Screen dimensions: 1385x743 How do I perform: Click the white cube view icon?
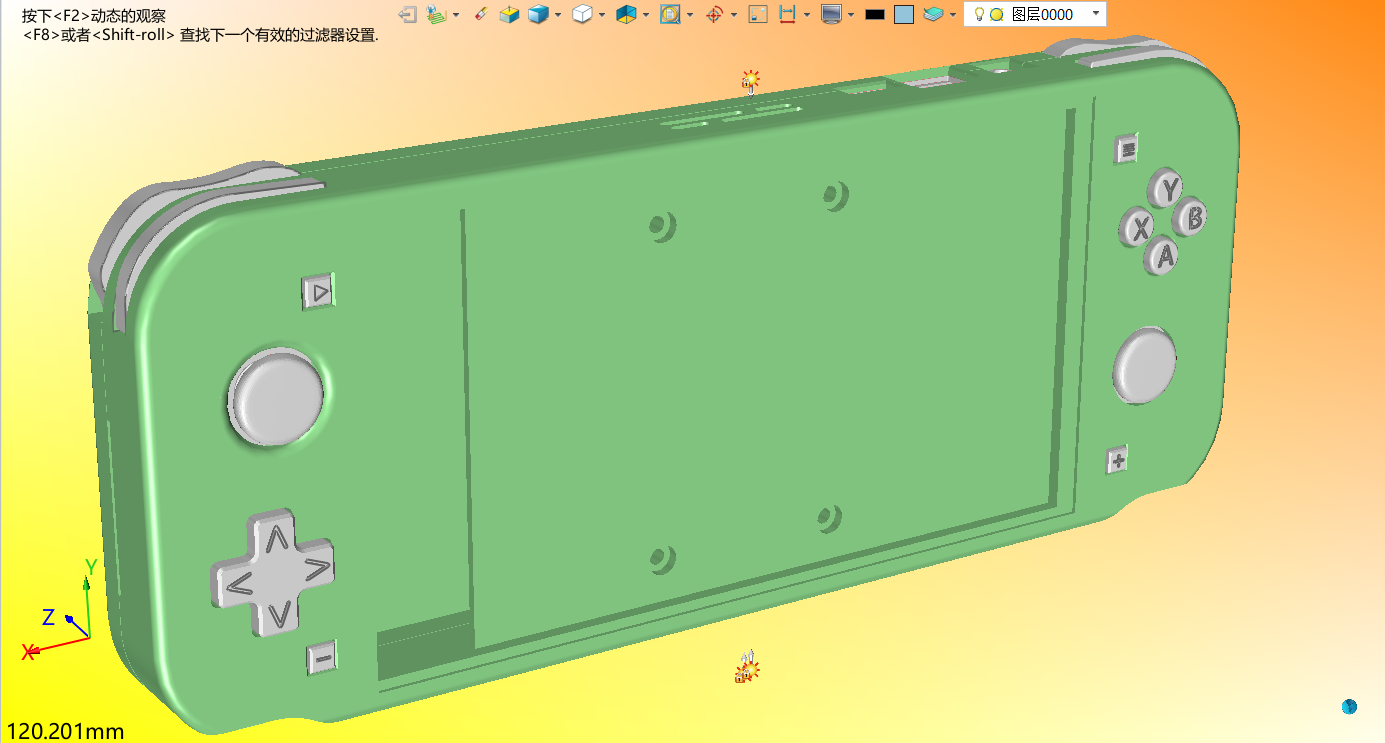[x=582, y=14]
